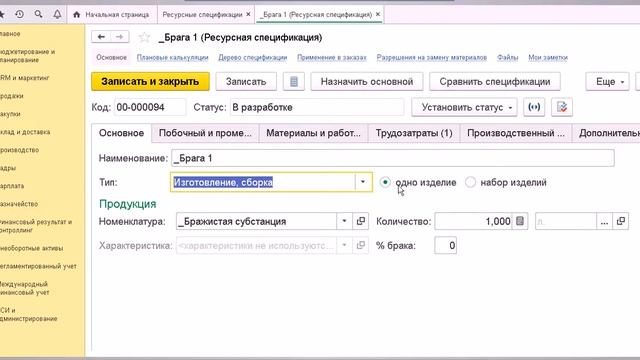
Task: Switch to the Основное inner tab
Action: tap(121, 133)
